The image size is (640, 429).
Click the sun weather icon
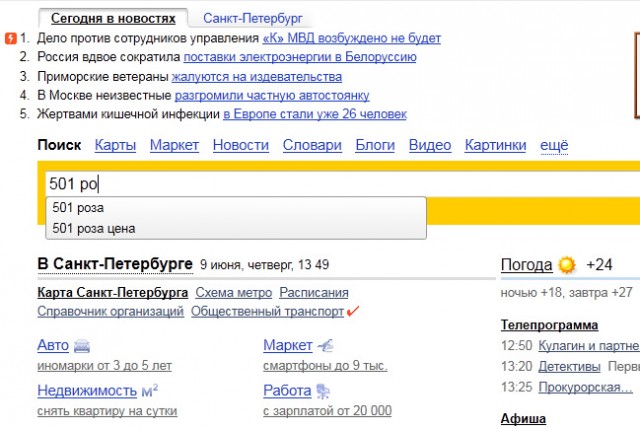tap(567, 265)
